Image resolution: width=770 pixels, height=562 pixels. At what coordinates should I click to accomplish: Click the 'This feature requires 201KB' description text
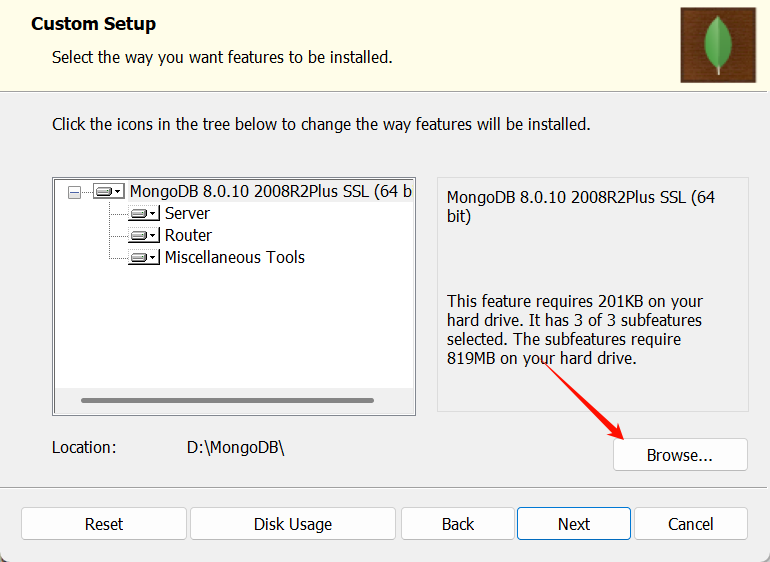(x=575, y=330)
